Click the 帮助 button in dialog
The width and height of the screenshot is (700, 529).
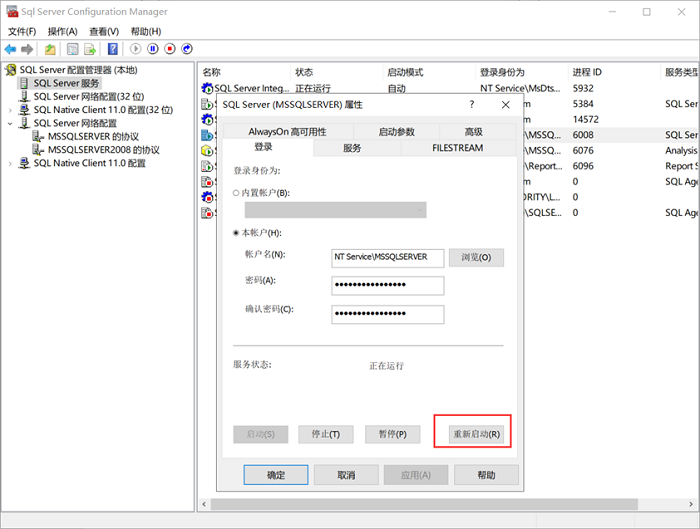487,475
